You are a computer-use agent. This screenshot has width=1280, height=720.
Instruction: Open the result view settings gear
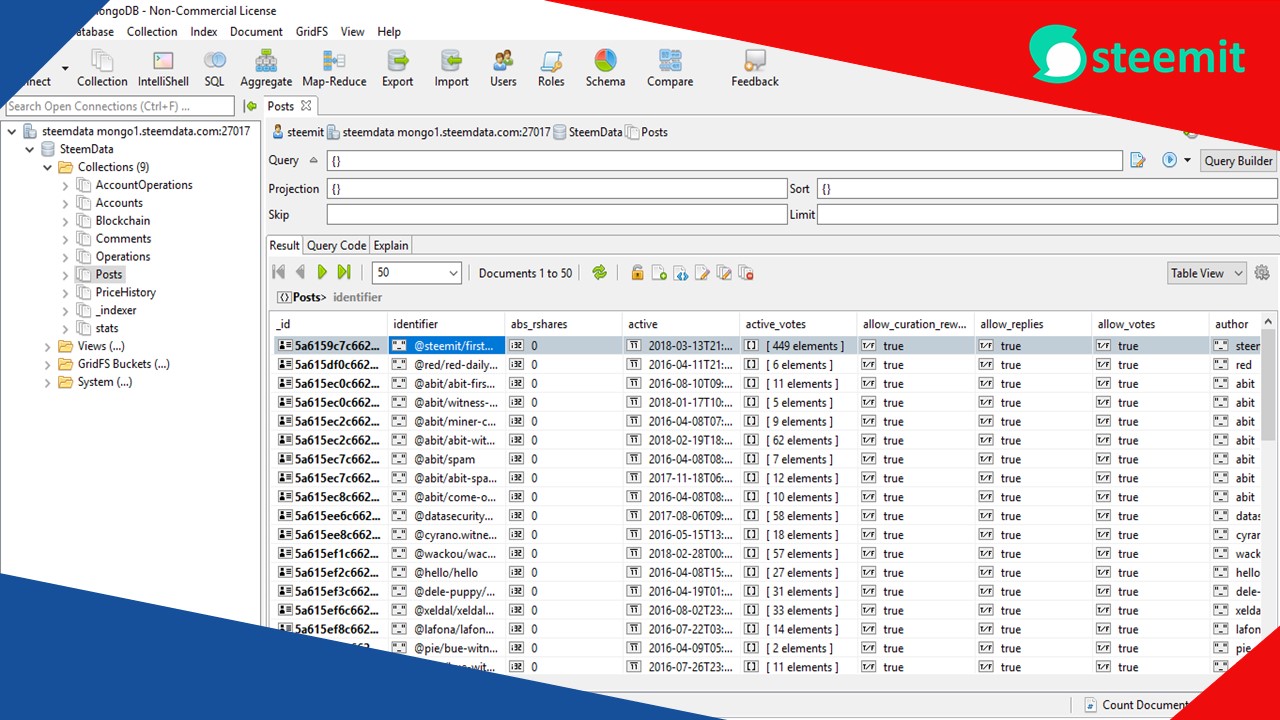pos(1262,272)
